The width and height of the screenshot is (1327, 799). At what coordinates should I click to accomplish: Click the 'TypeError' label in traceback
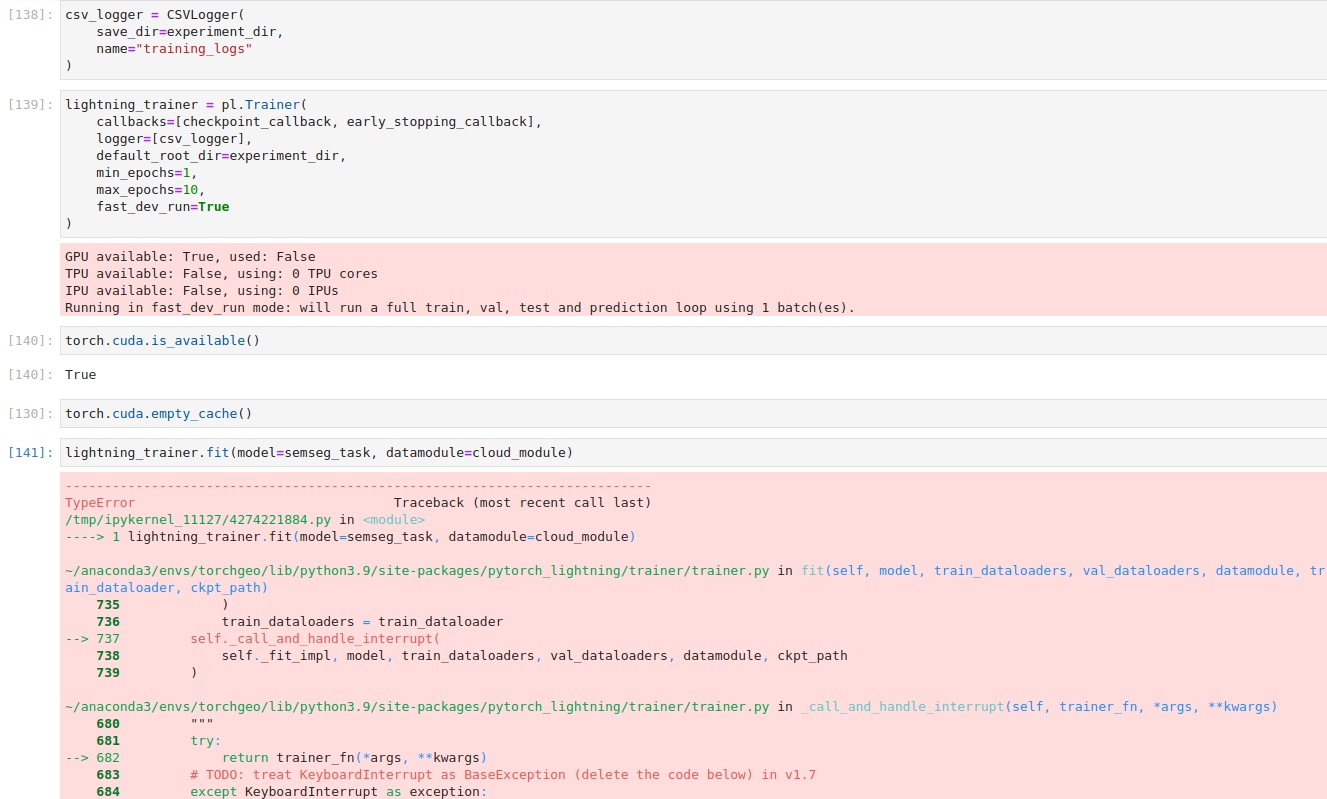100,503
